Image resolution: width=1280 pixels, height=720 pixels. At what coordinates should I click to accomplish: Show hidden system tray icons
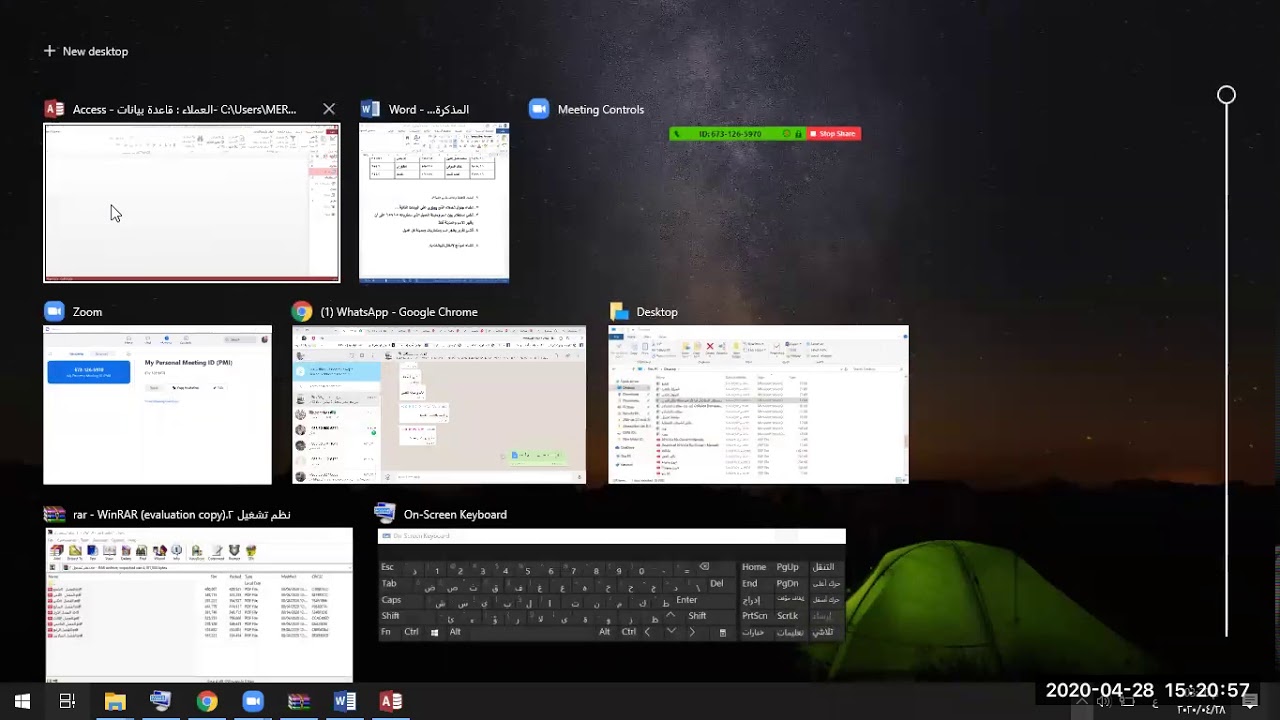(1082, 703)
